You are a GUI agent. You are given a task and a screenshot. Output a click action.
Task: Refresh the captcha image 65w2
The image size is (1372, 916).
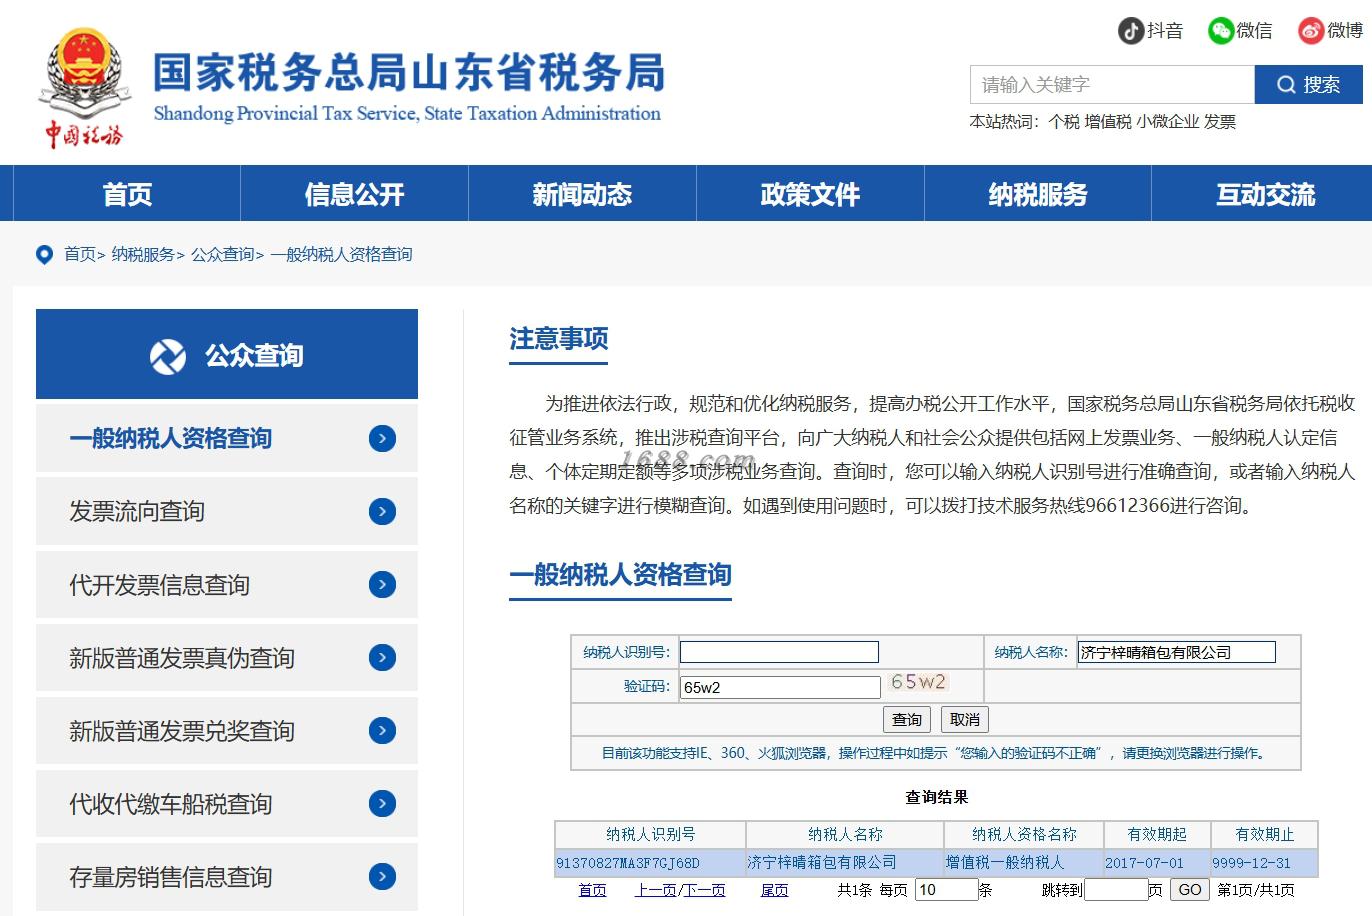click(919, 682)
